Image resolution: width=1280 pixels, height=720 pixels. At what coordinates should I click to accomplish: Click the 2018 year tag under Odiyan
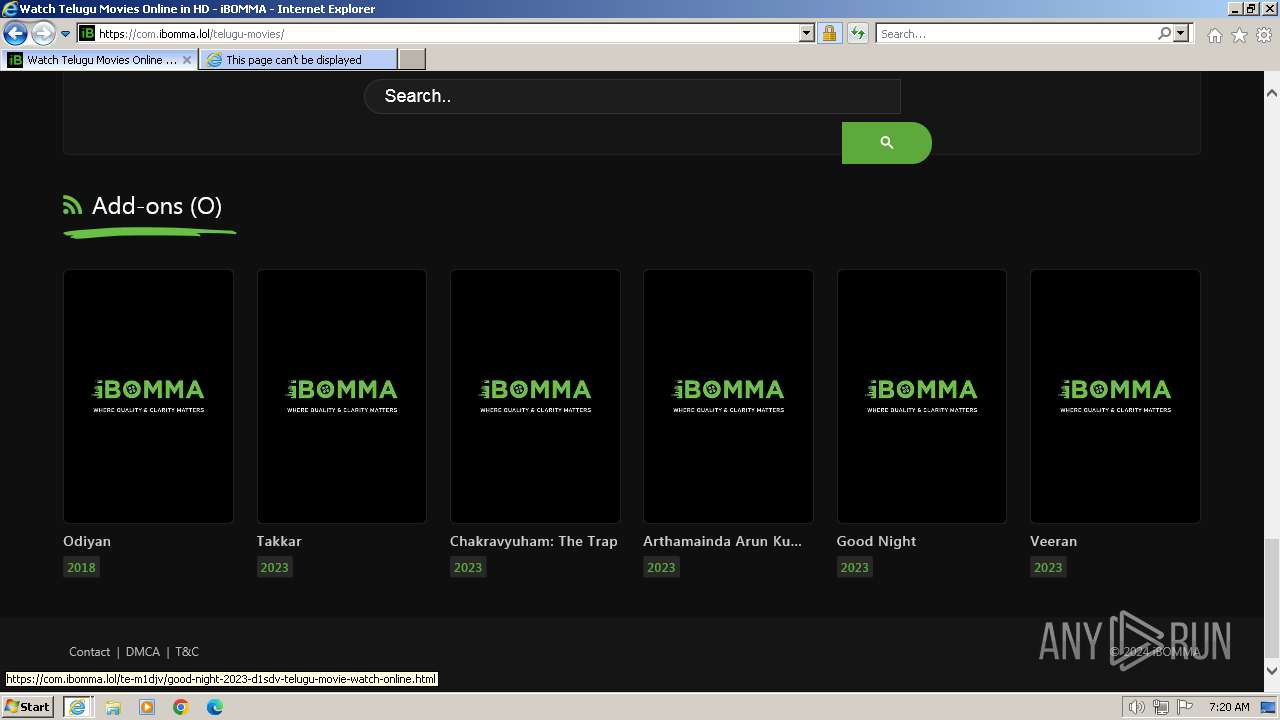click(81, 567)
